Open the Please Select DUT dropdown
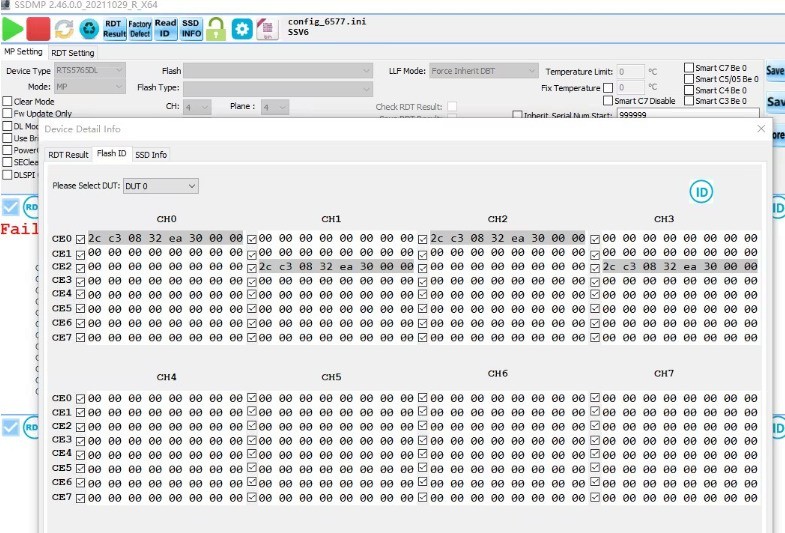Screen dimensions: 785x533 [x=161, y=186]
